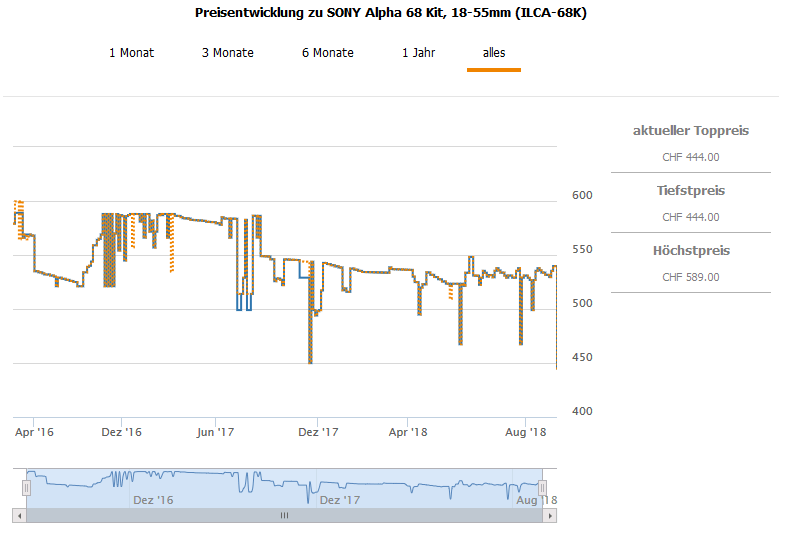Click the Dez '16 label in navigator
This screenshot has width=785, height=536.
pyautogui.click(x=153, y=500)
